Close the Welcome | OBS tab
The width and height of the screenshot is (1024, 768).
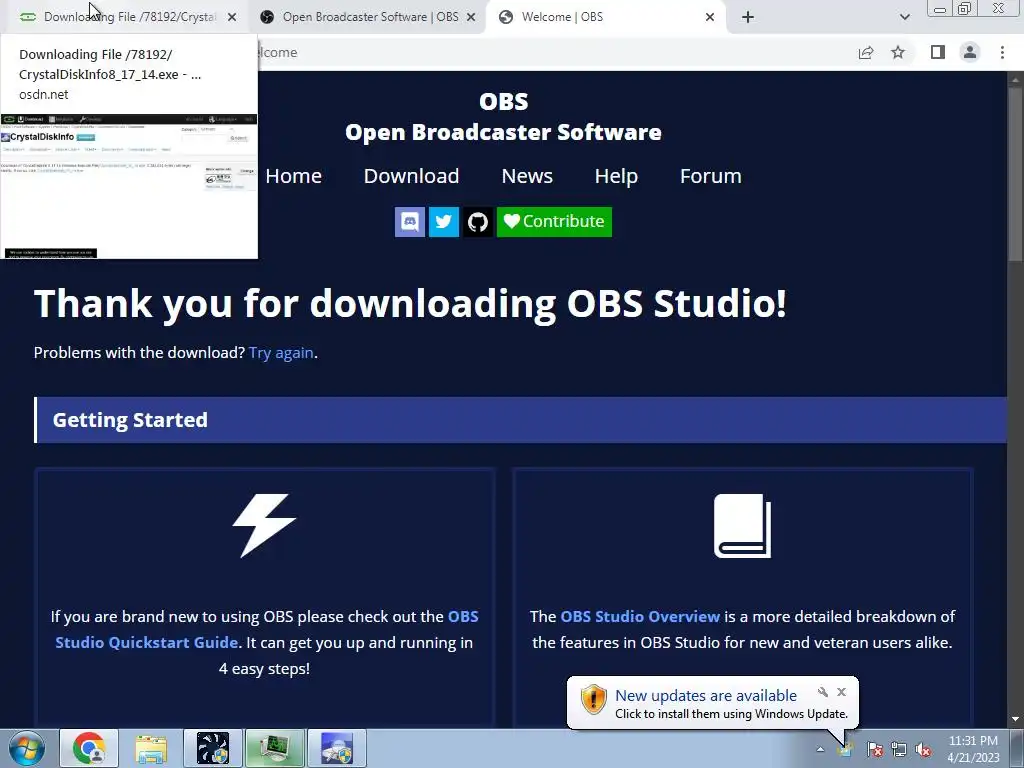710,18
